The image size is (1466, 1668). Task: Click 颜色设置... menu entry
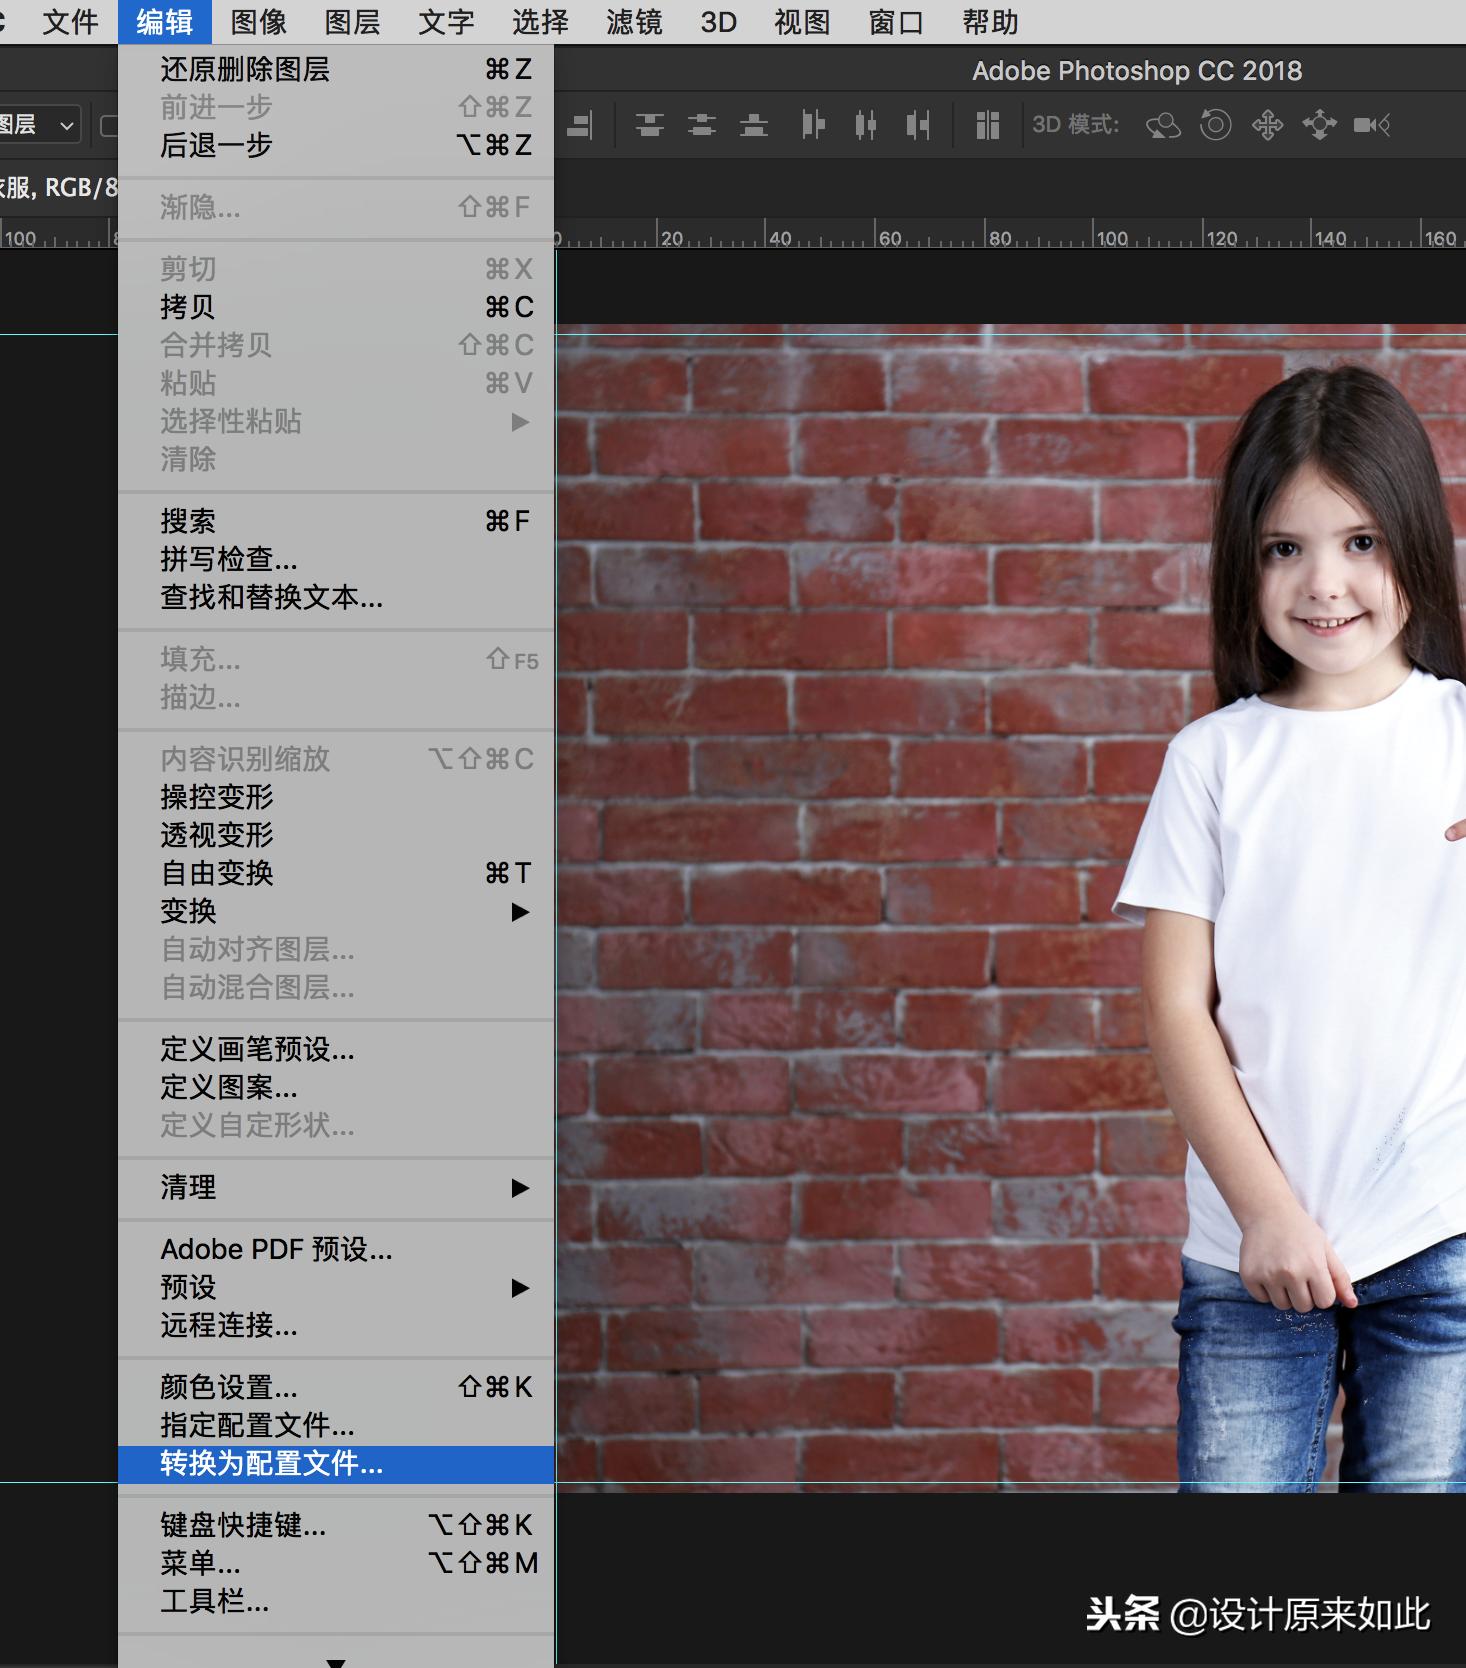[229, 1388]
